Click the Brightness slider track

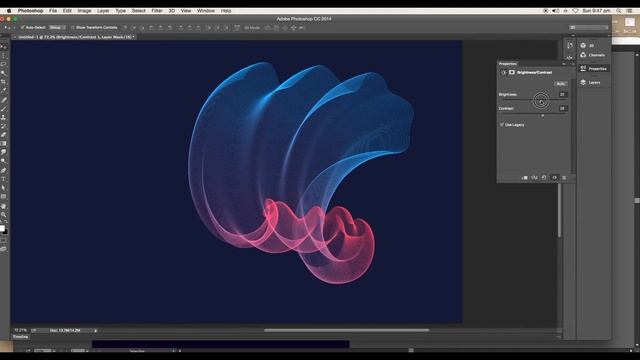[x=533, y=100]
